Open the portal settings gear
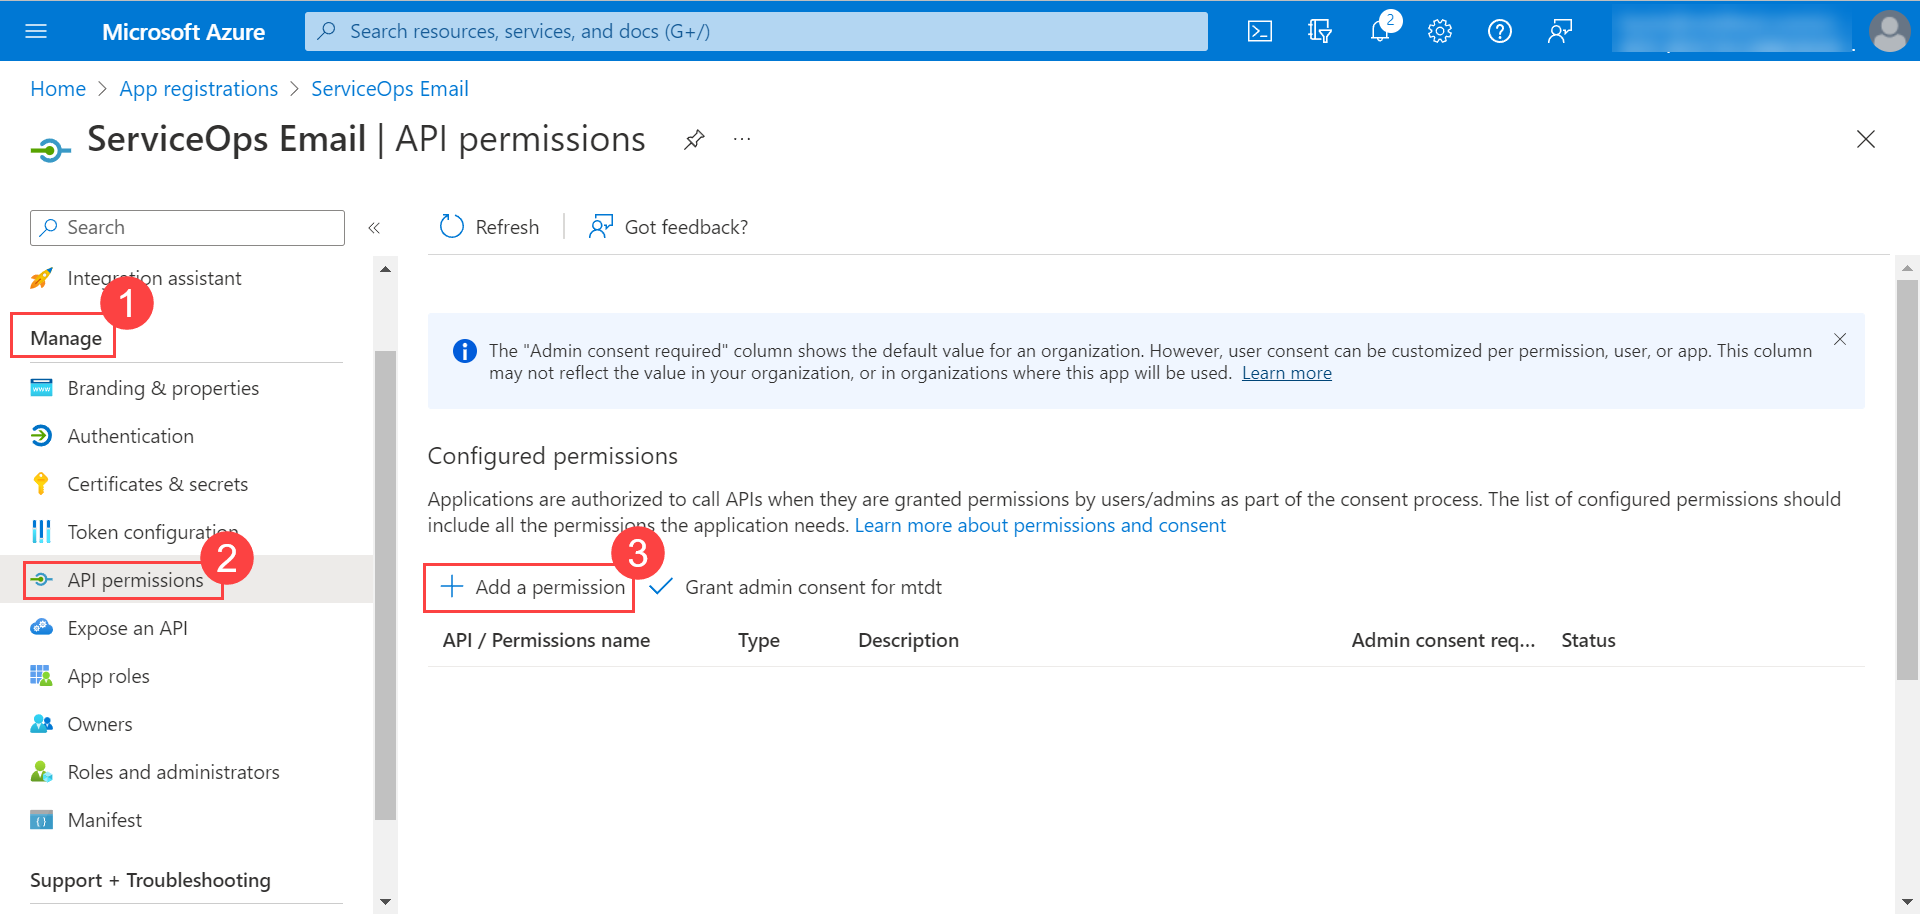1920x914 pixels. pyautogui.click(x=1440, y=31)
